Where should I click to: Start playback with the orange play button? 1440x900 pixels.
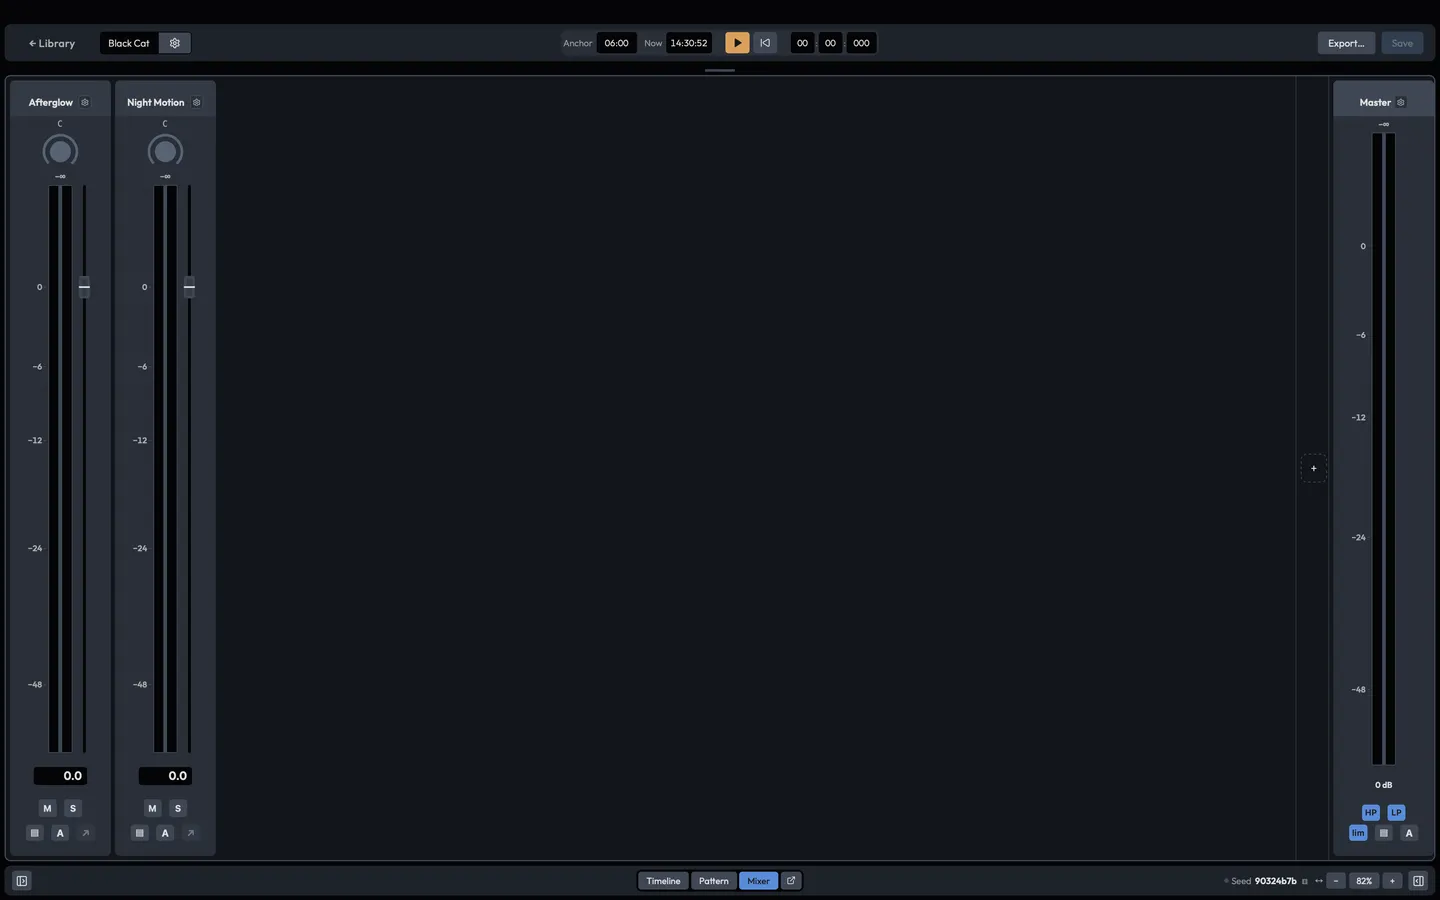[x=737, y=43]
